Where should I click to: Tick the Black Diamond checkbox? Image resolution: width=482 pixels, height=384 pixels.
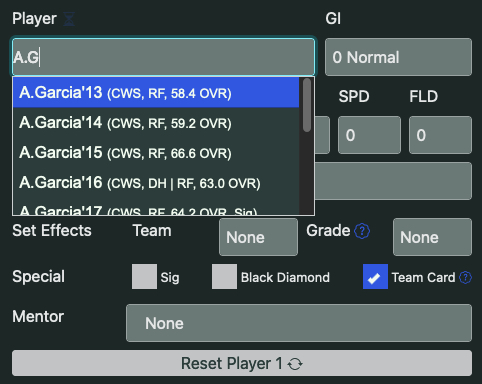[224, 277]
